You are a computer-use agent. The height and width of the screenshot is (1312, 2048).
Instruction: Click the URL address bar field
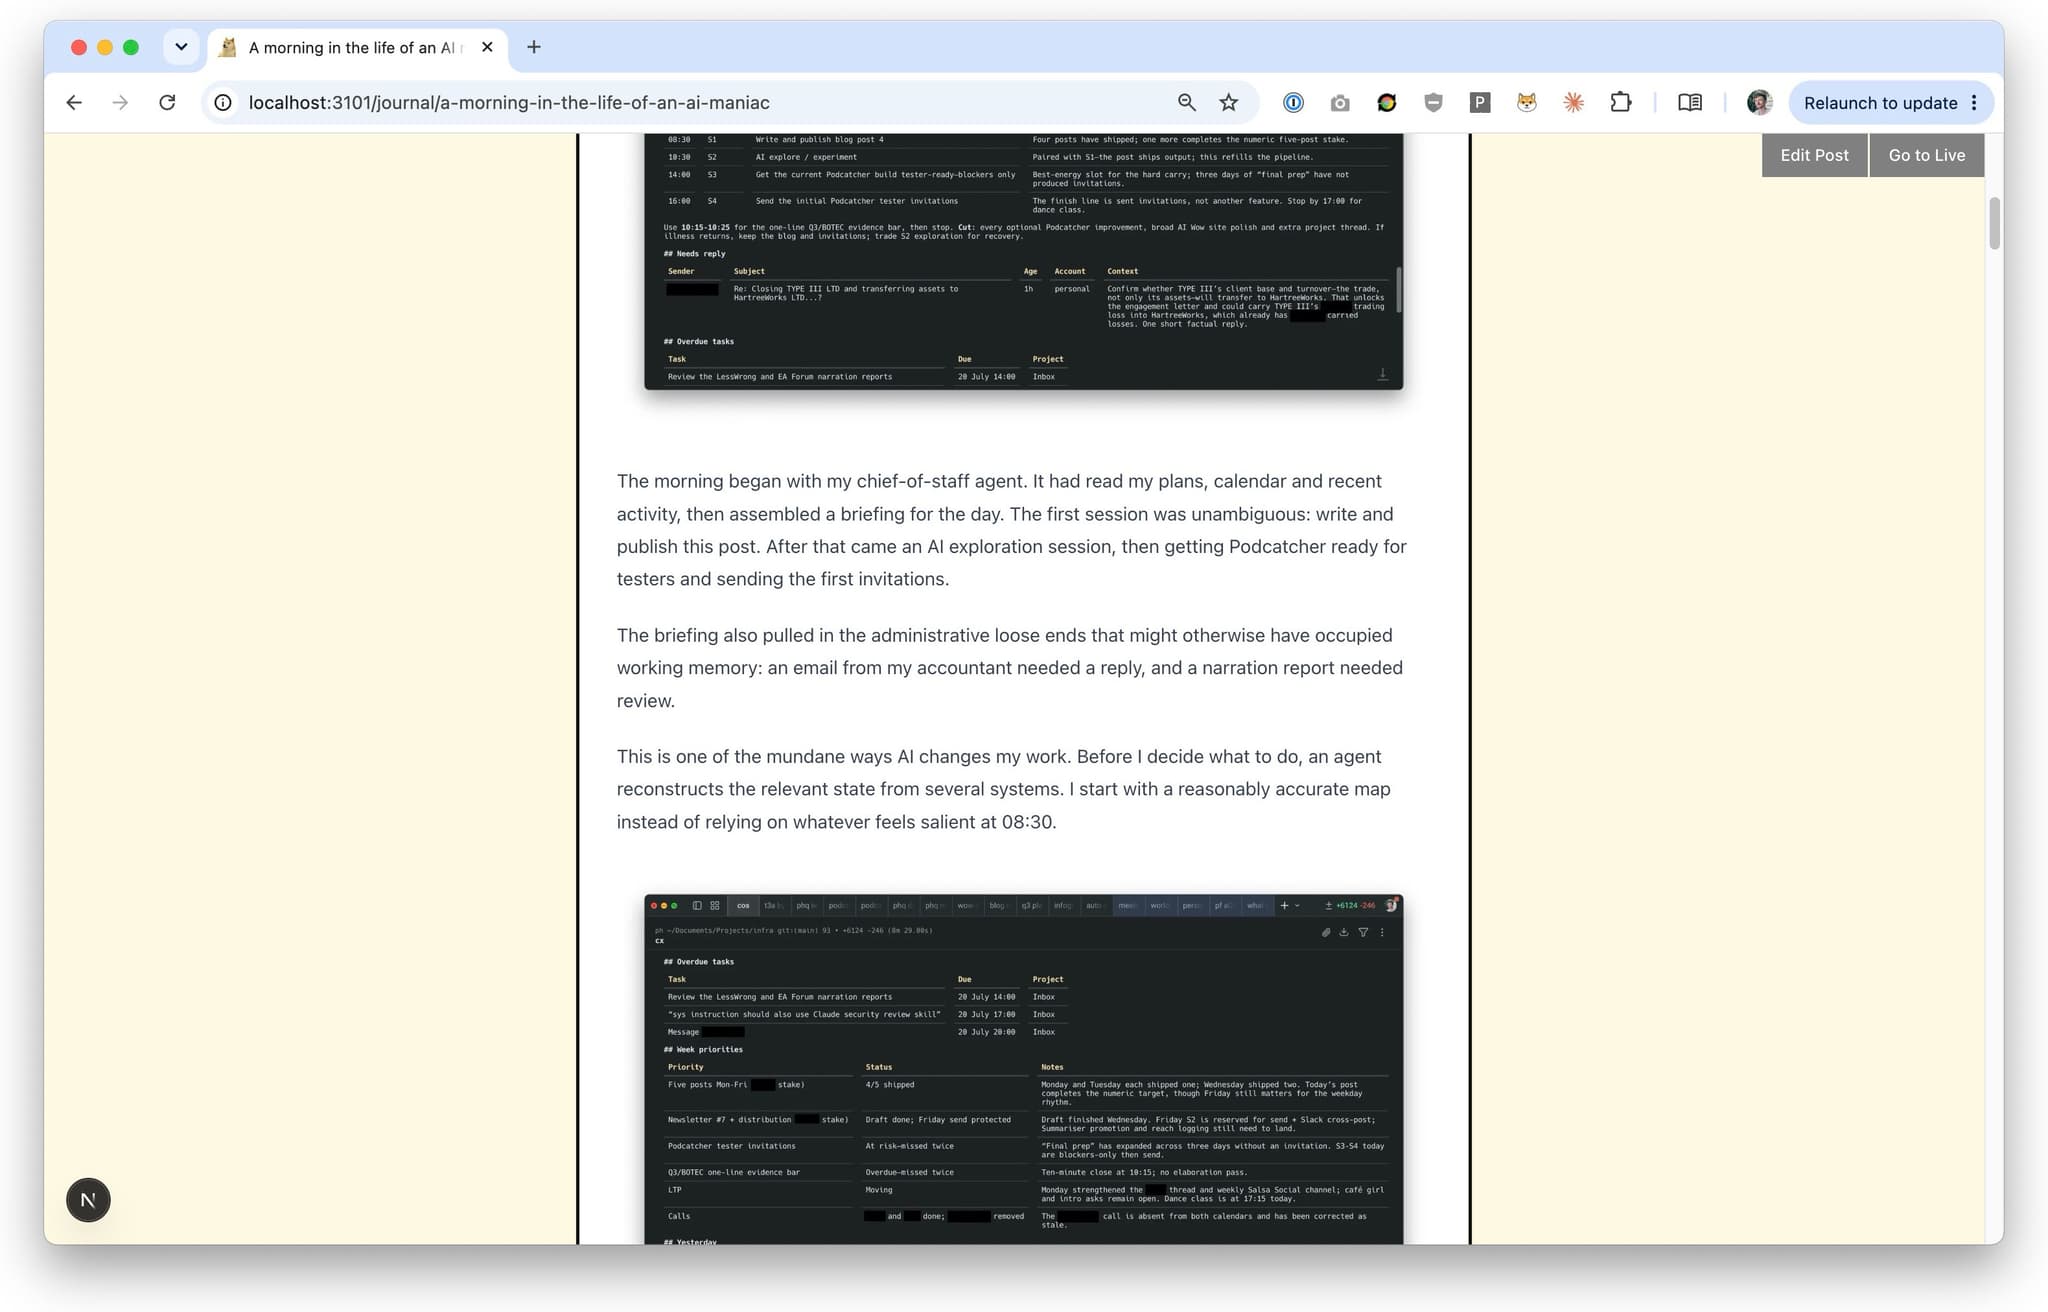click(x=700, y=103)
